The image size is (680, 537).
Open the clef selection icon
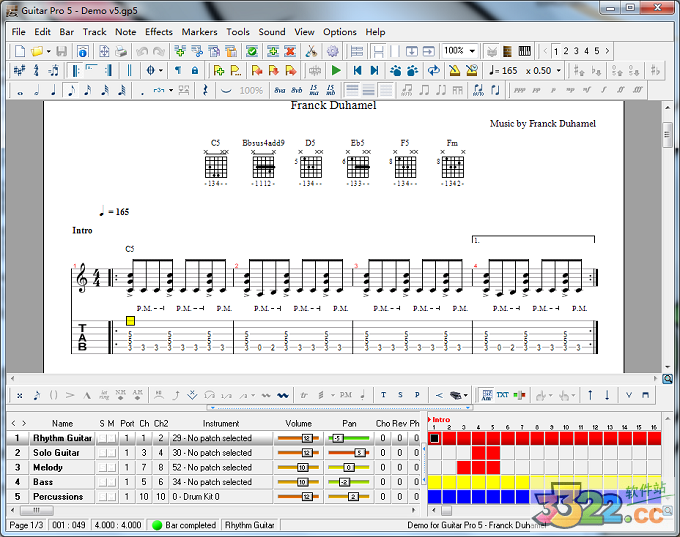(x=36, y=70)
